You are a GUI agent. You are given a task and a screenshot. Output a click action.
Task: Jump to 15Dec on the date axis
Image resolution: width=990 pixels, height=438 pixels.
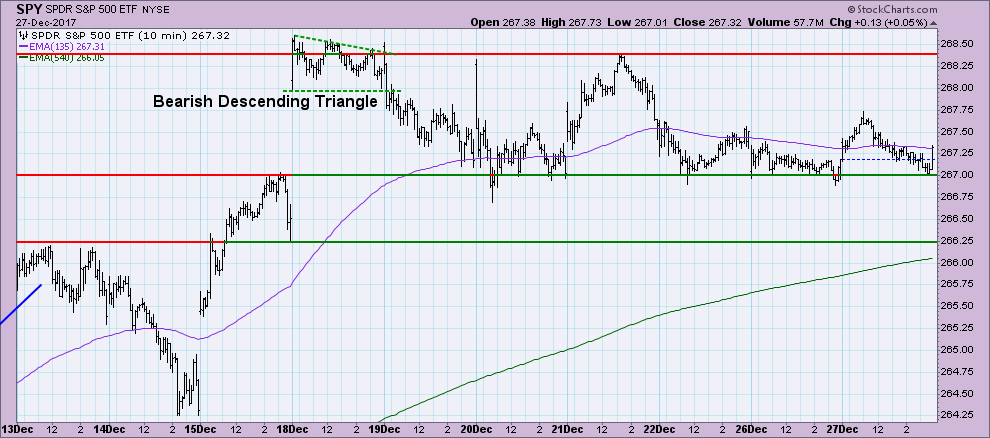pyautogui.click(x=200, y=429)
